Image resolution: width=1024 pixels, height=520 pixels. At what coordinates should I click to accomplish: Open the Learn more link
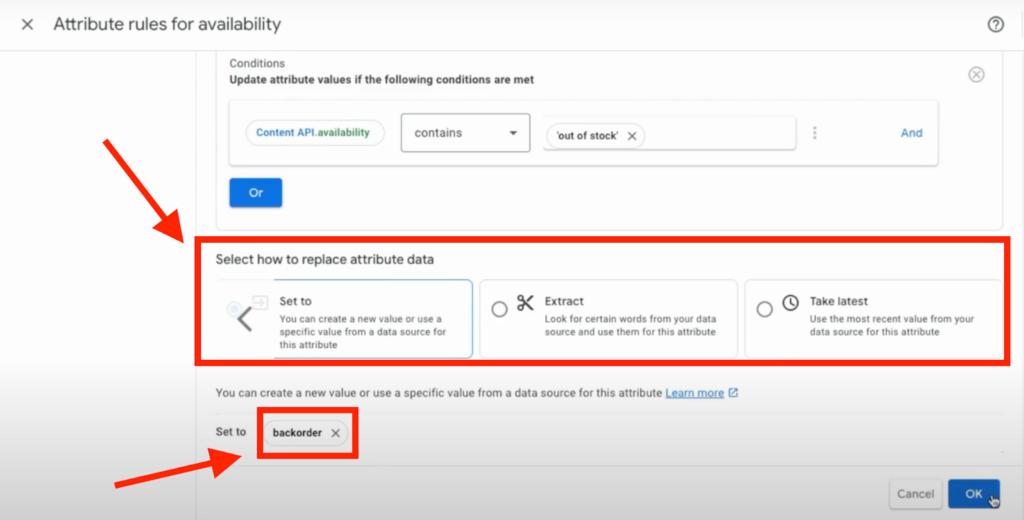pos(695,393)
